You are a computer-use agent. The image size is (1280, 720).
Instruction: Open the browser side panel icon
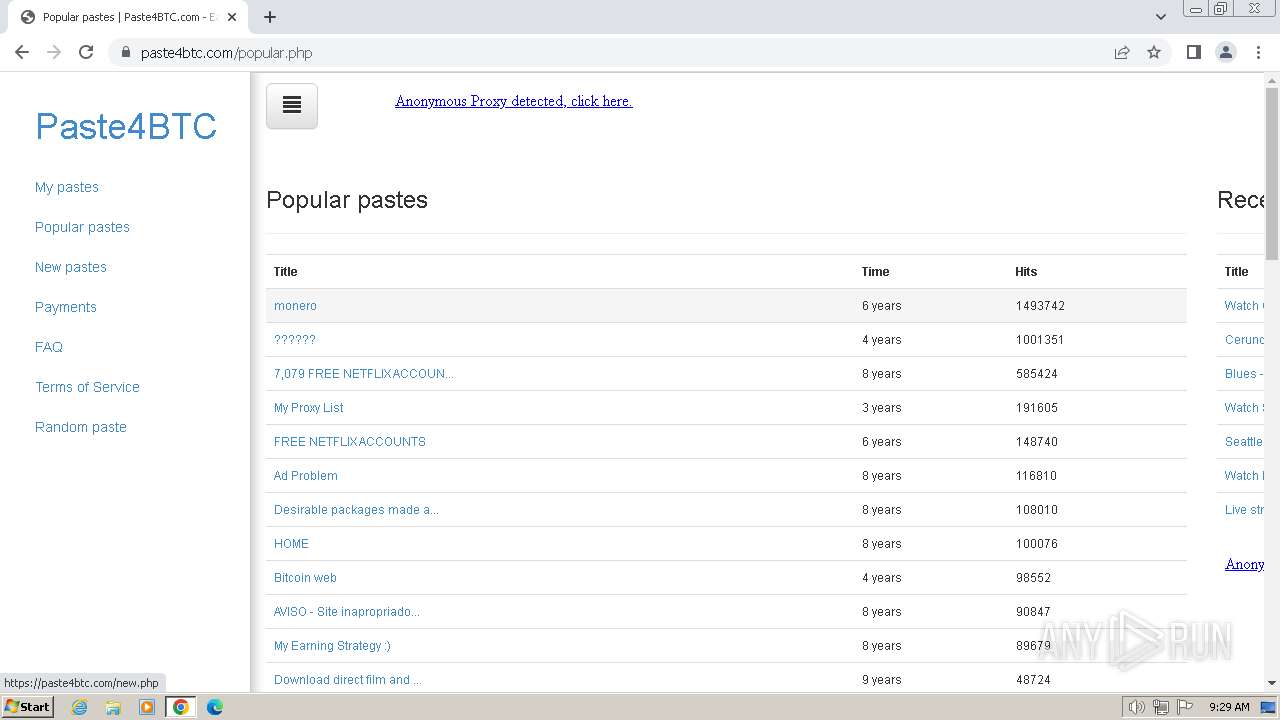pos(1193,53)
